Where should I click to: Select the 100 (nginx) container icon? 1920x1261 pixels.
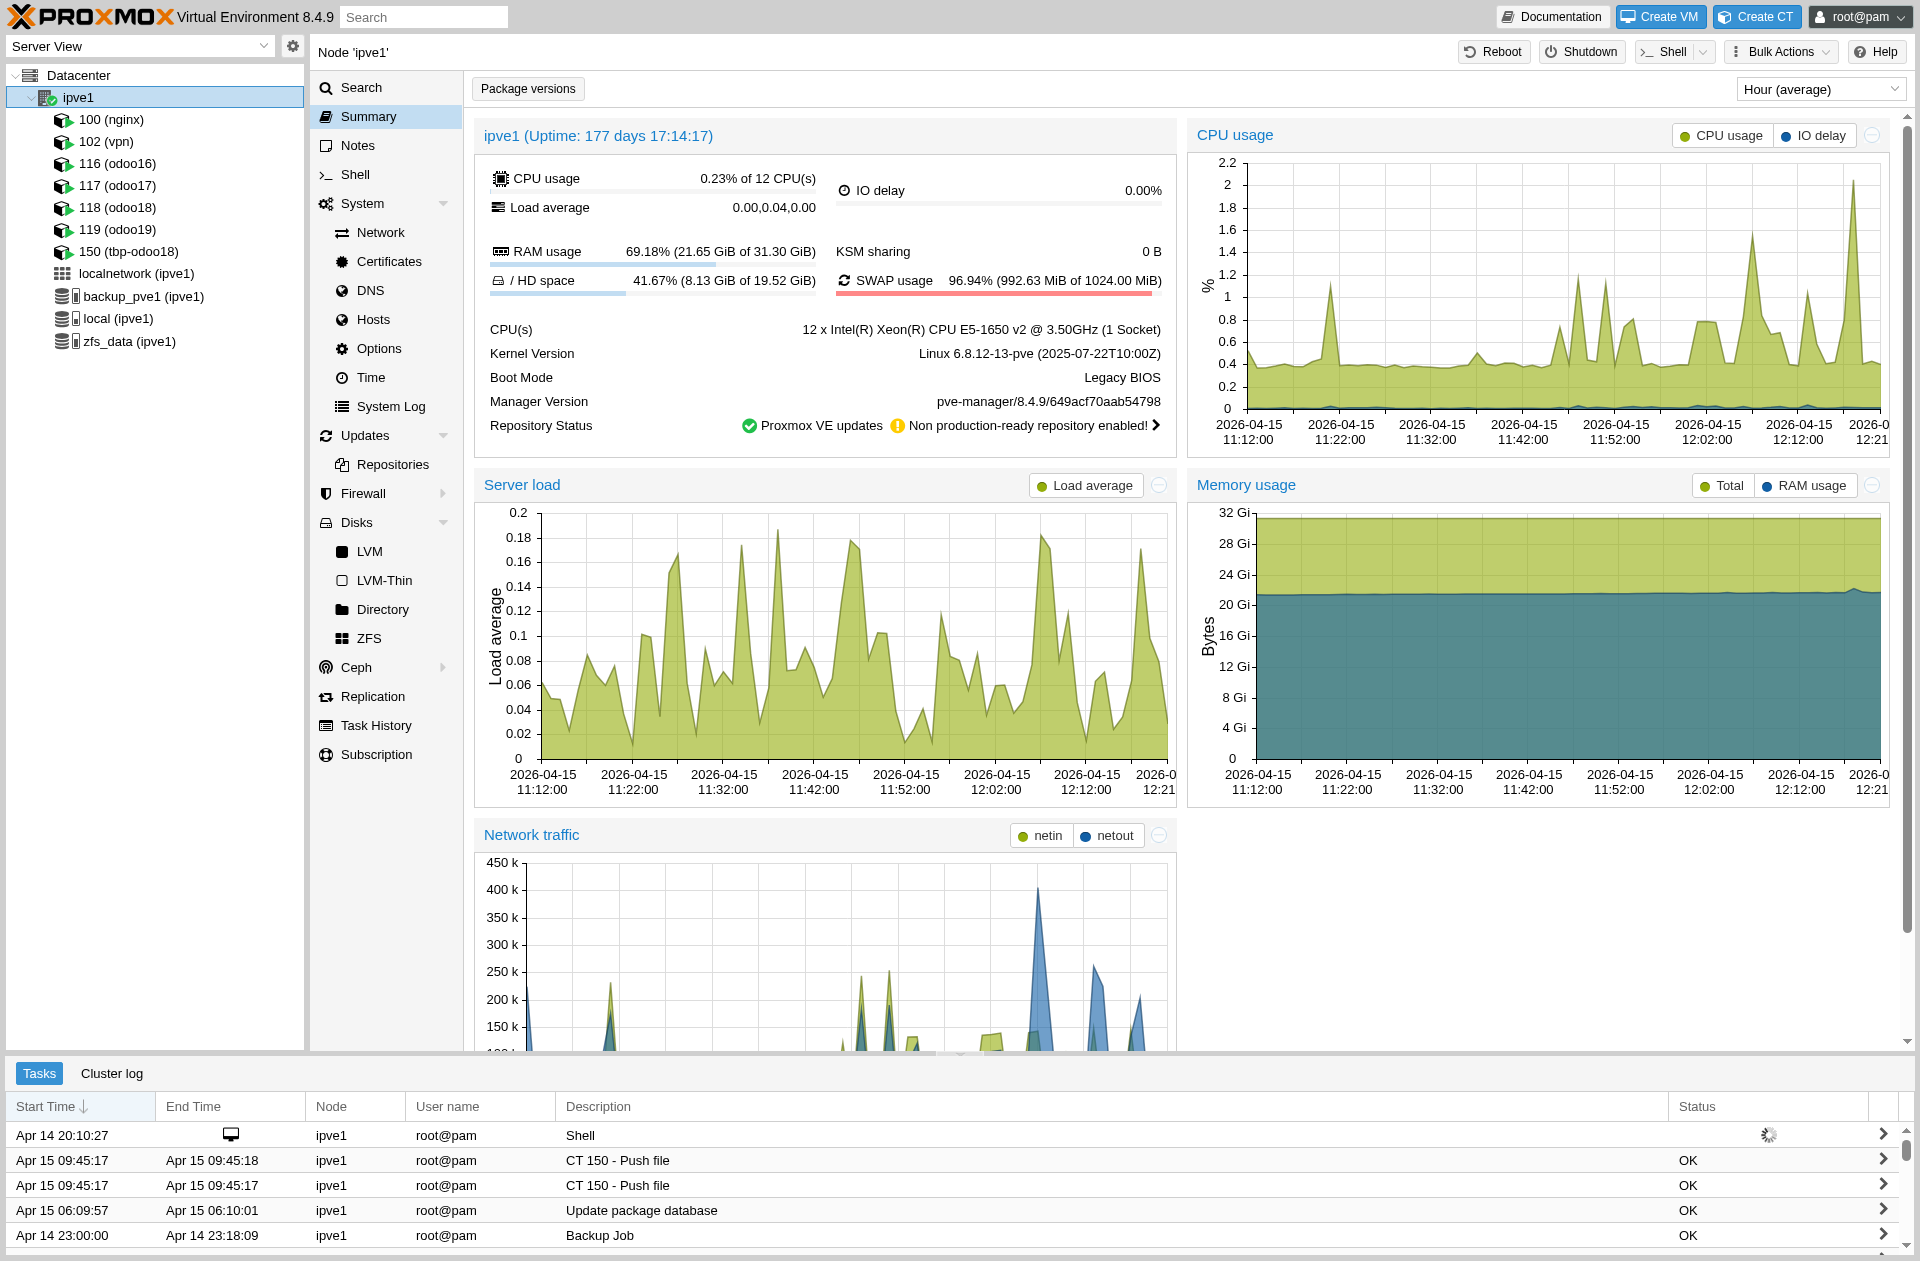pos(63,120)
